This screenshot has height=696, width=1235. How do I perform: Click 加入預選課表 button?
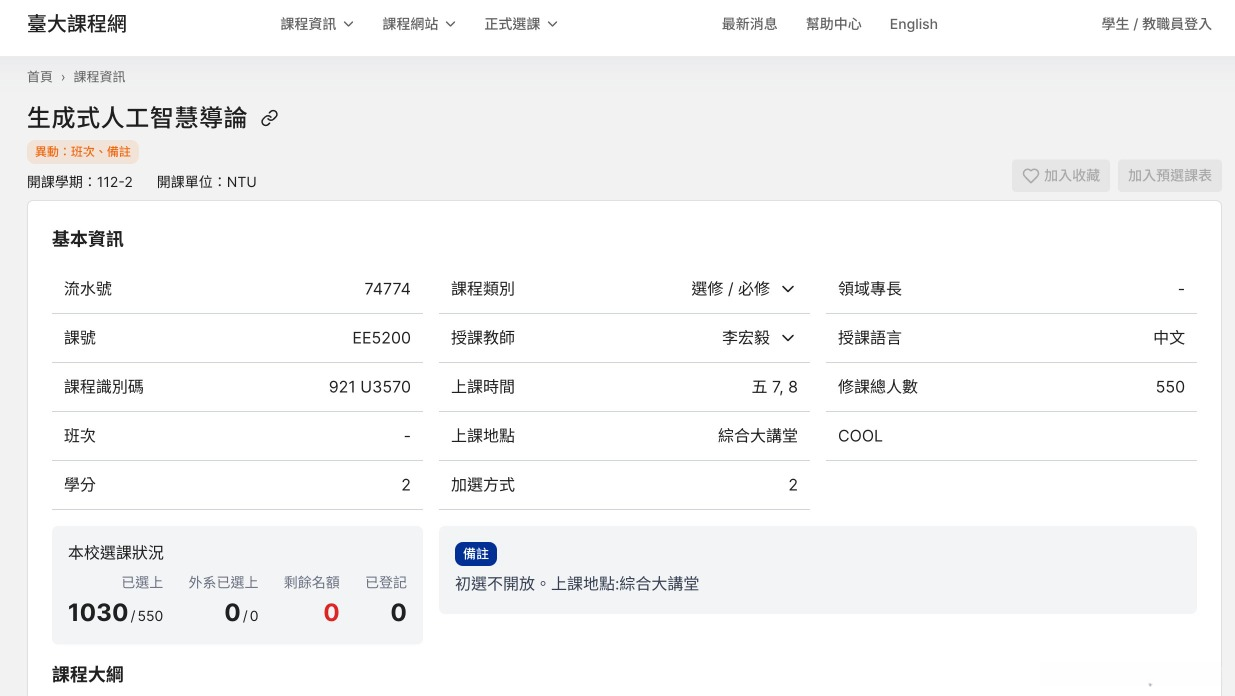tap(1170, 175)
